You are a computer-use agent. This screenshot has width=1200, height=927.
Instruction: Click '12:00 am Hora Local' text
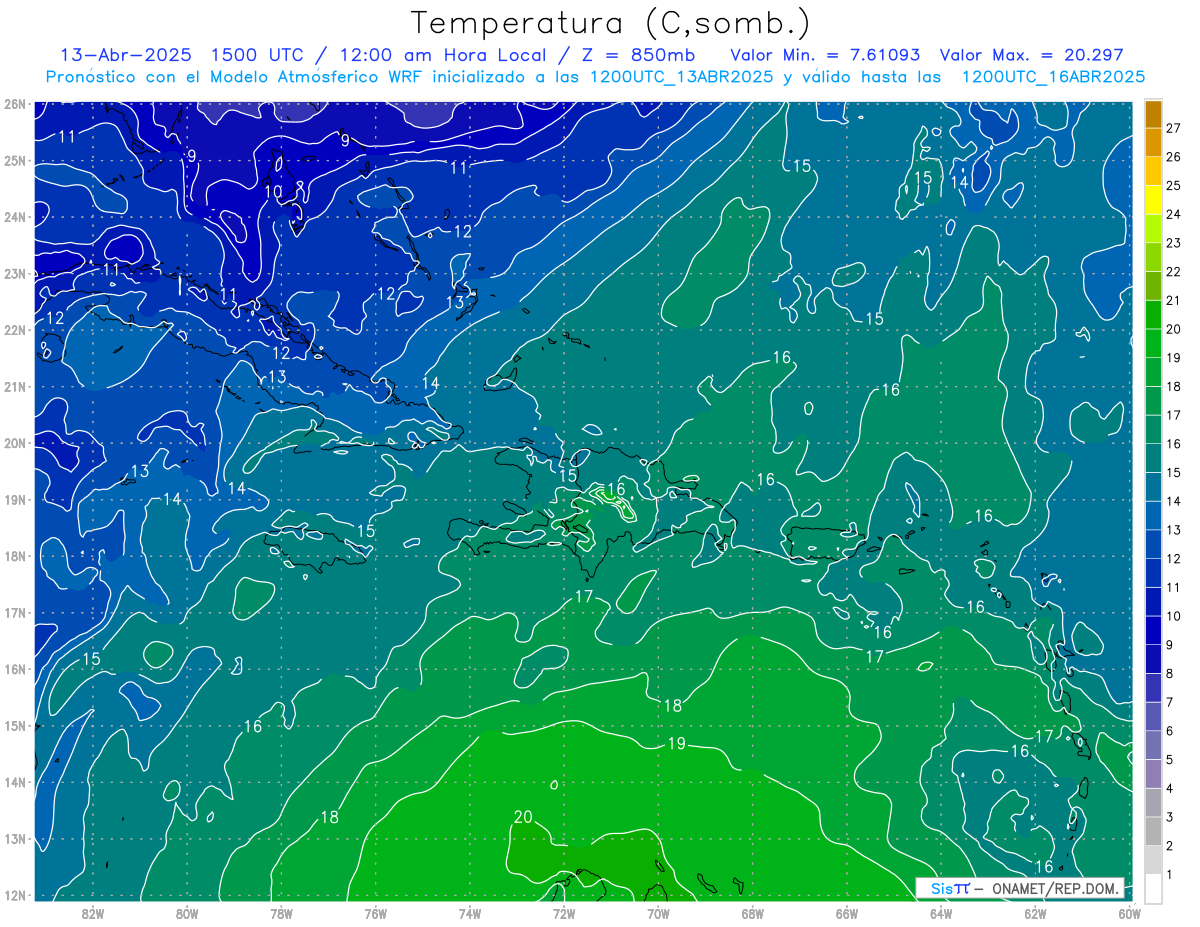(442, 56)
